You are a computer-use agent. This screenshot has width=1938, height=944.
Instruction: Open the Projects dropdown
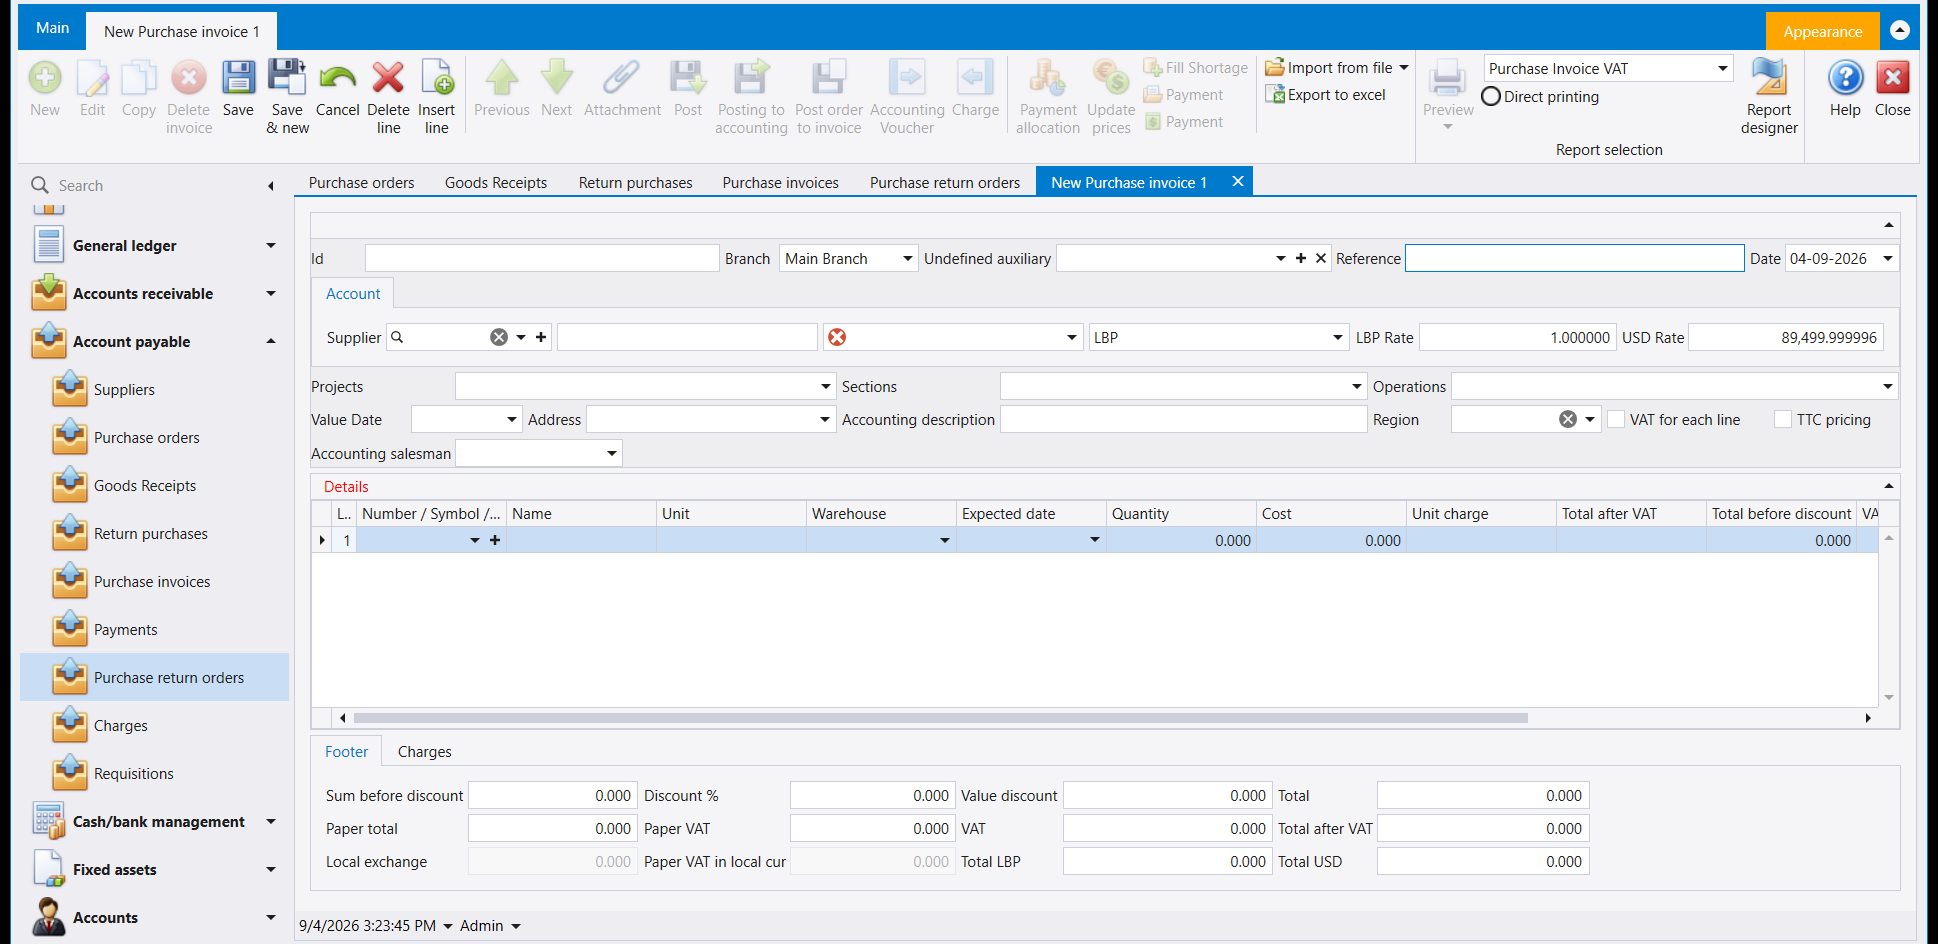point(826,386)
